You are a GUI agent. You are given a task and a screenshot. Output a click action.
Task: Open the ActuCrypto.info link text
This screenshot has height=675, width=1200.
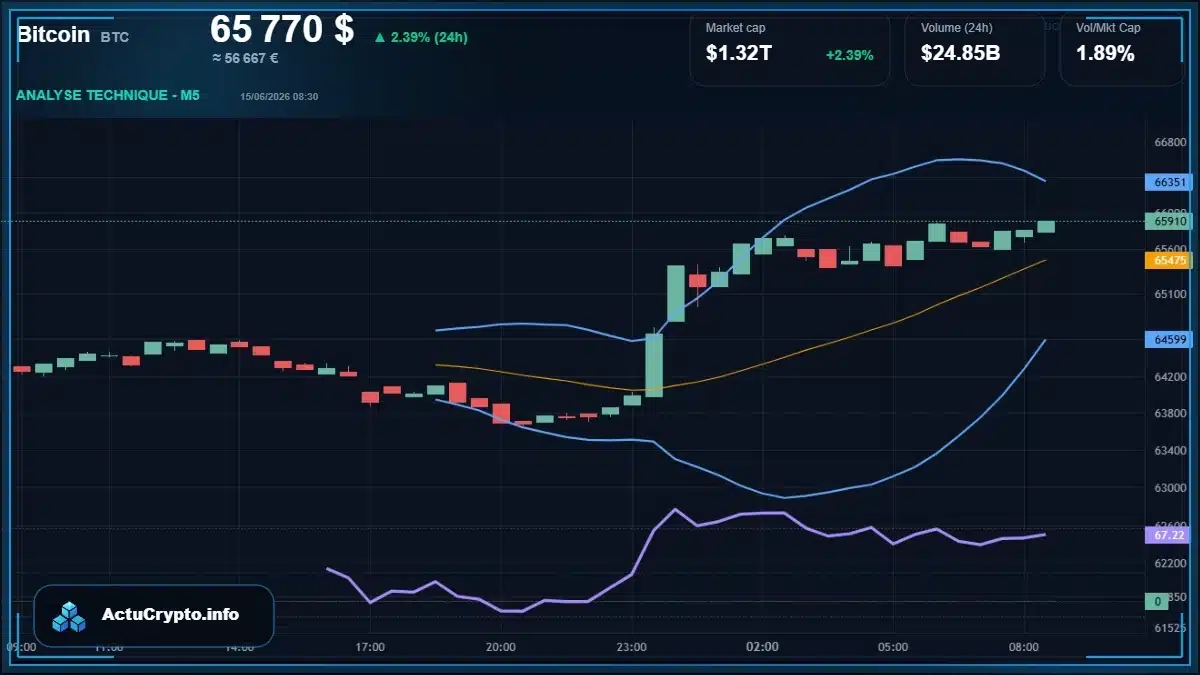tap(171, 615)
